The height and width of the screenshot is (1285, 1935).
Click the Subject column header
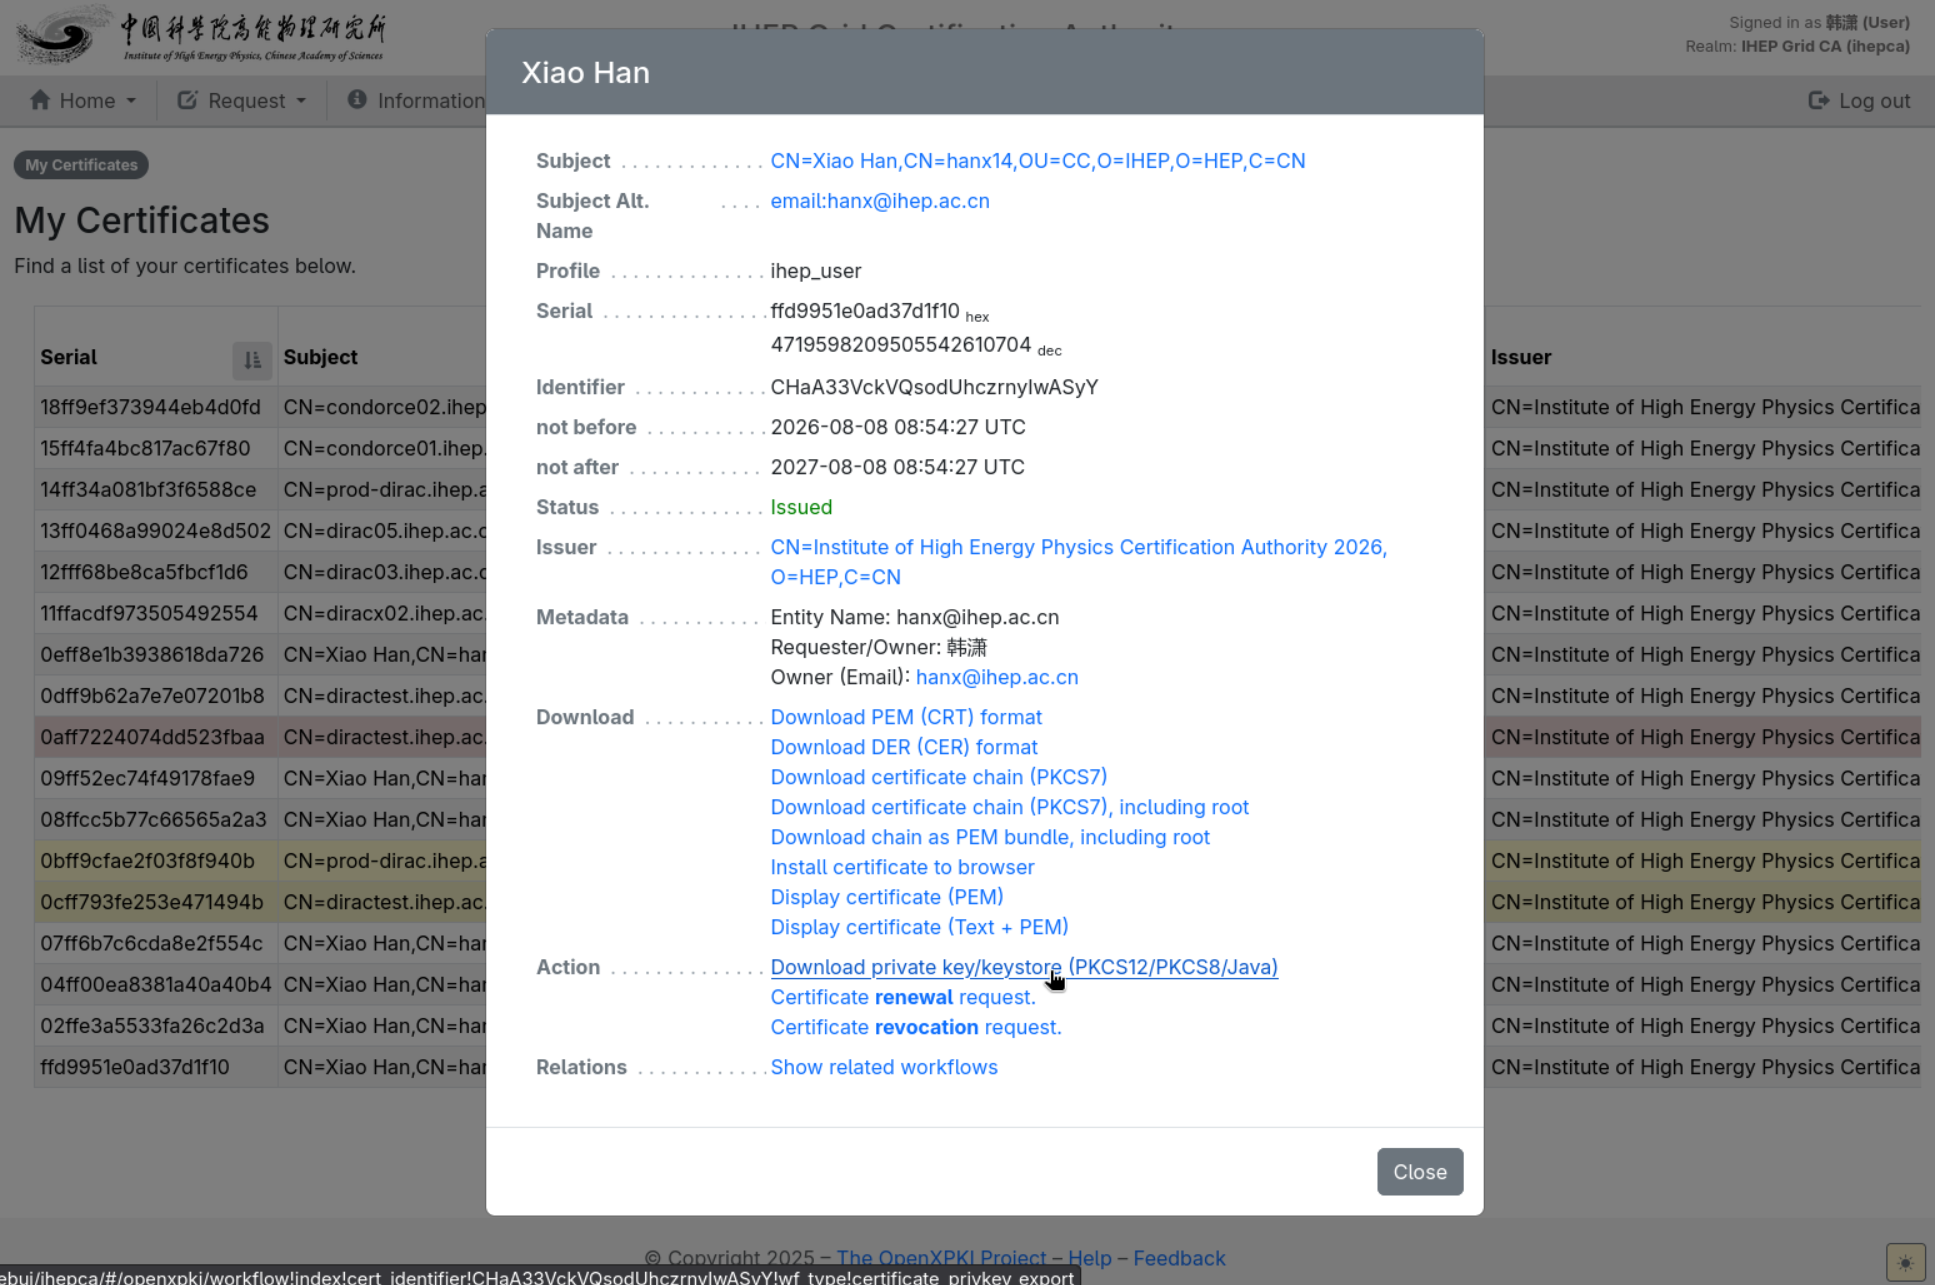320,357
